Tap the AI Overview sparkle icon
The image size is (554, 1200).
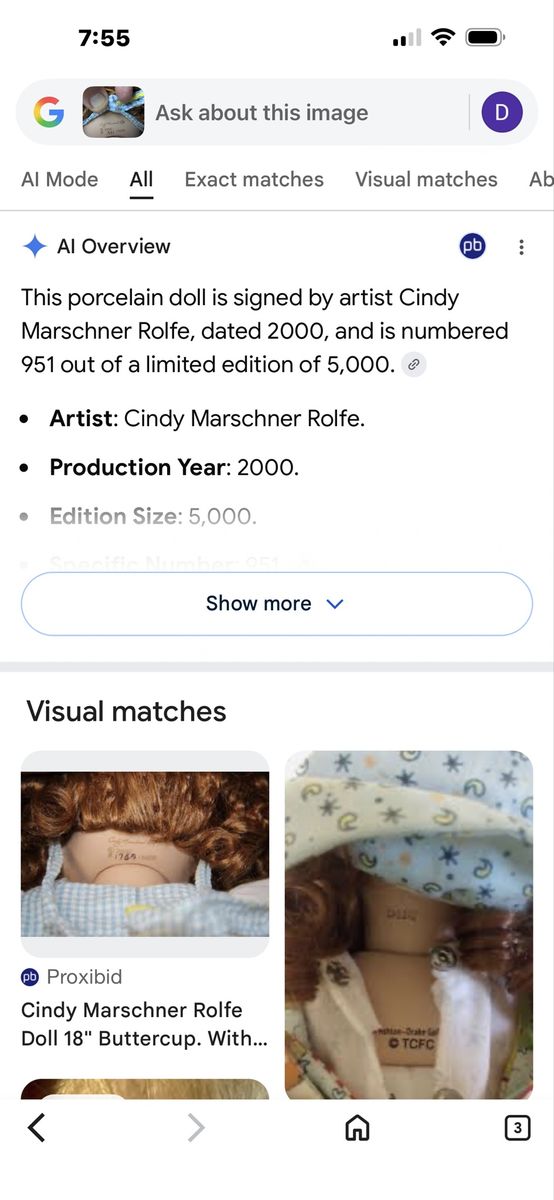click(x=35, y=246)
